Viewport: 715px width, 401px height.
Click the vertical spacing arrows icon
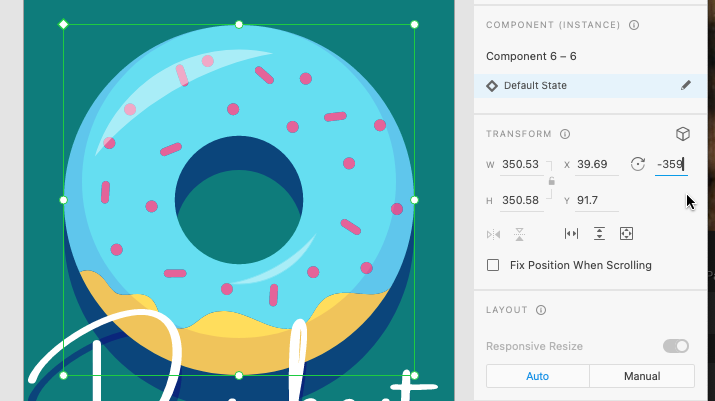point(599,234)
